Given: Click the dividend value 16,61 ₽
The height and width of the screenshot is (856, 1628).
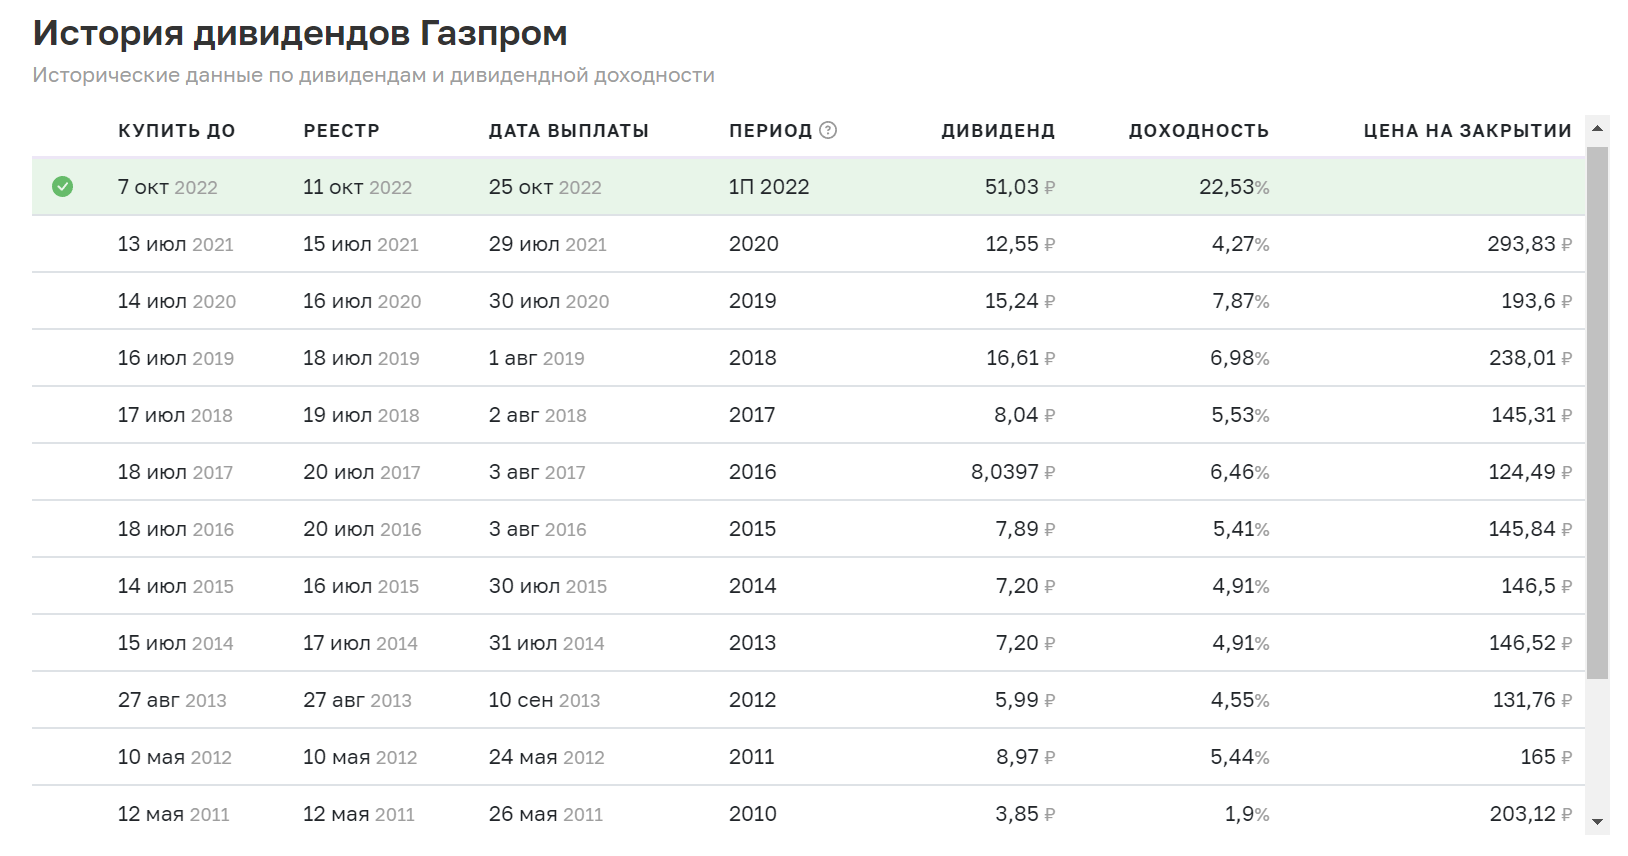Looking at the screenshot, I should (x=1021, y=358).
